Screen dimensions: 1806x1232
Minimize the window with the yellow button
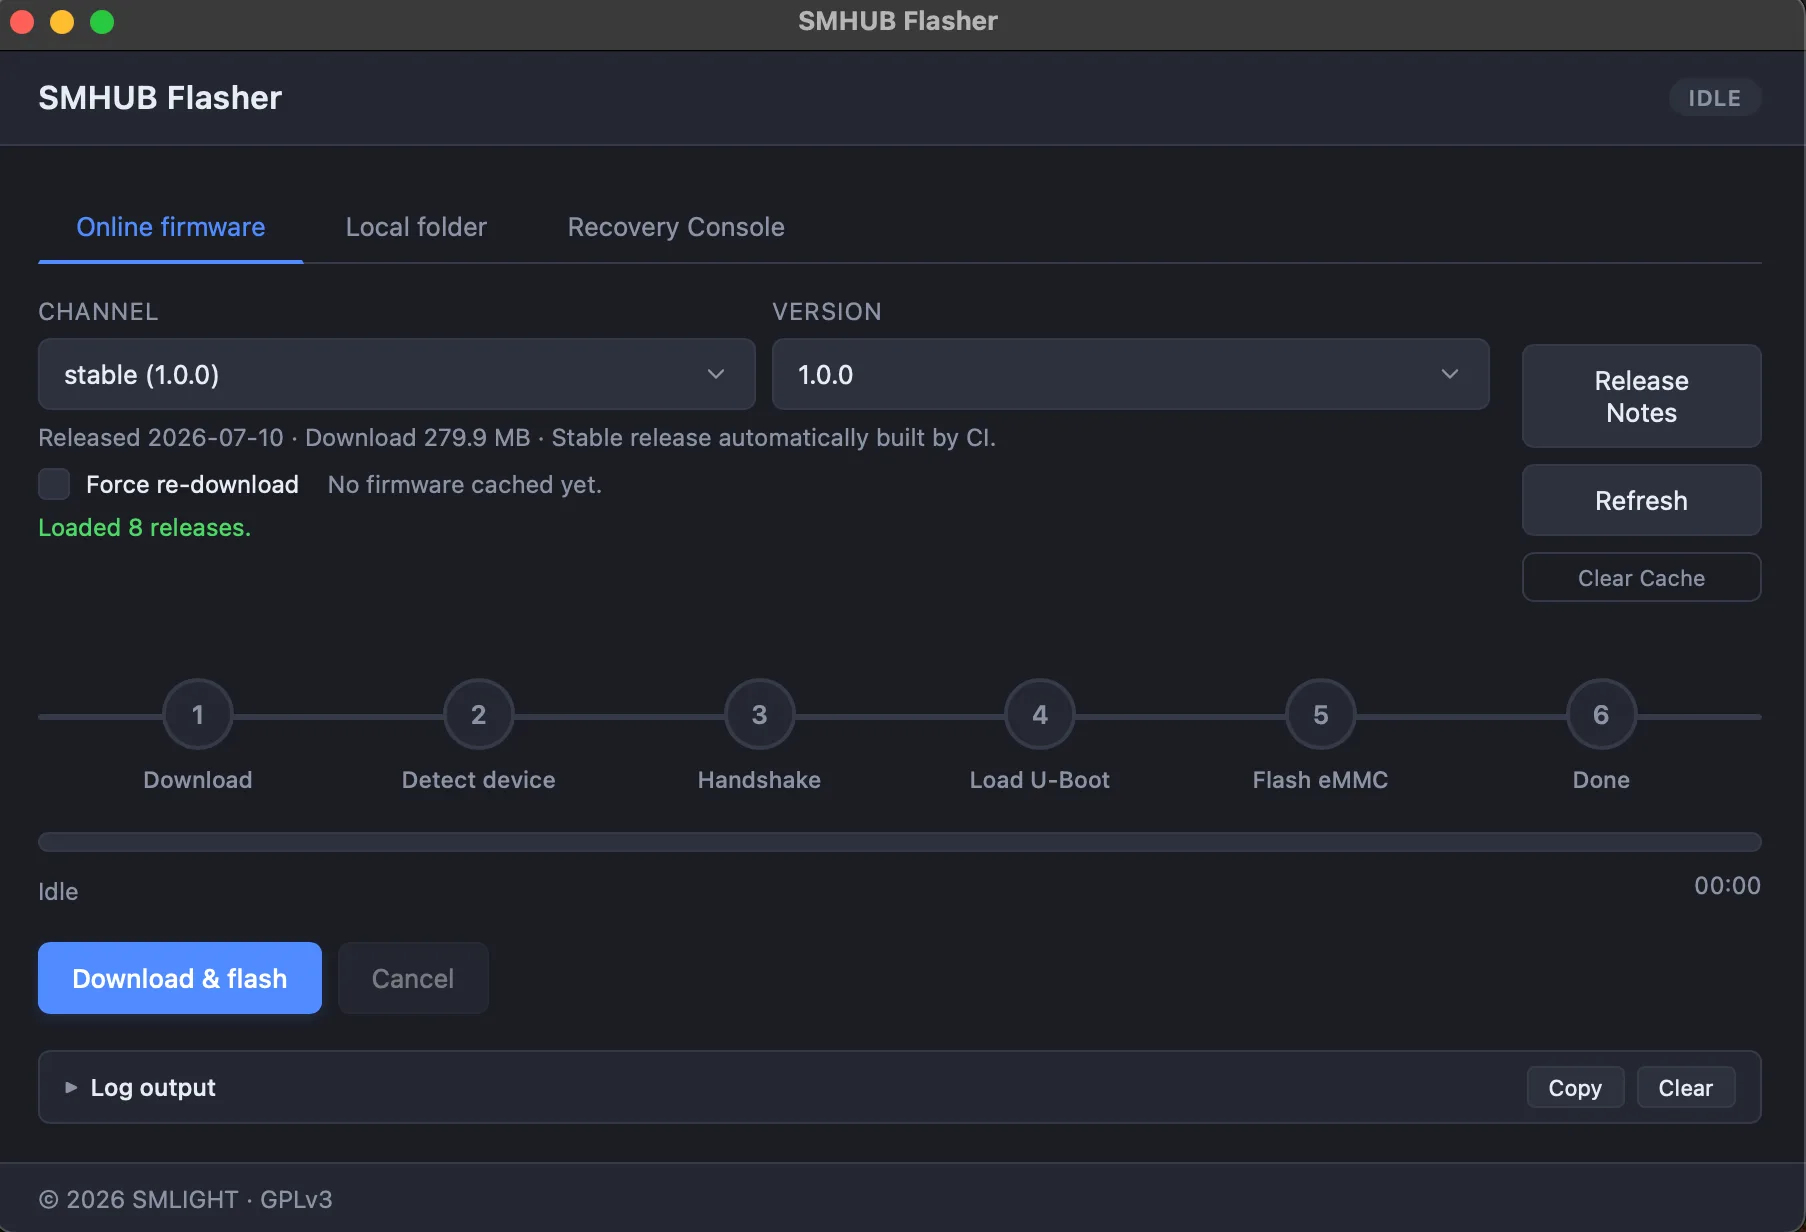tap(62, 21)
